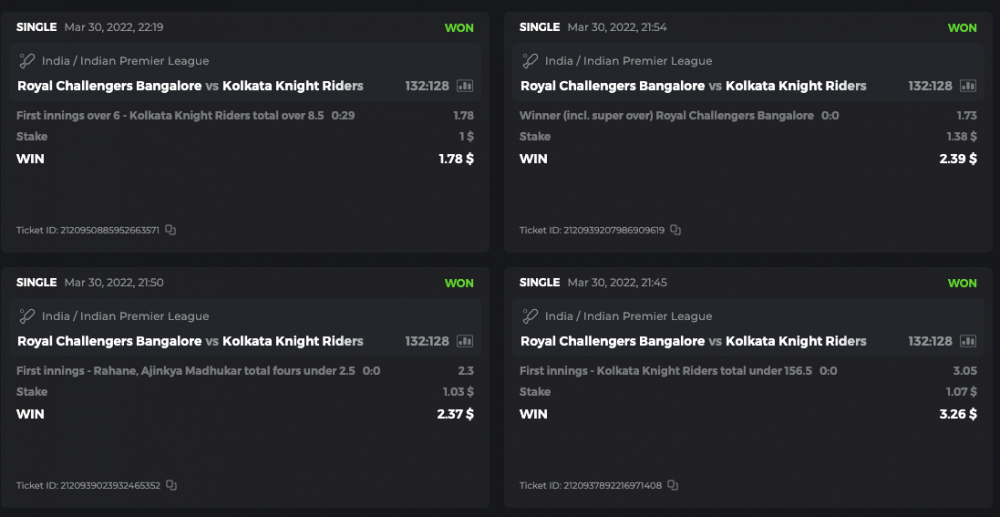Open India / Indian Premier League on 21:45 ticket

point(628,316)
